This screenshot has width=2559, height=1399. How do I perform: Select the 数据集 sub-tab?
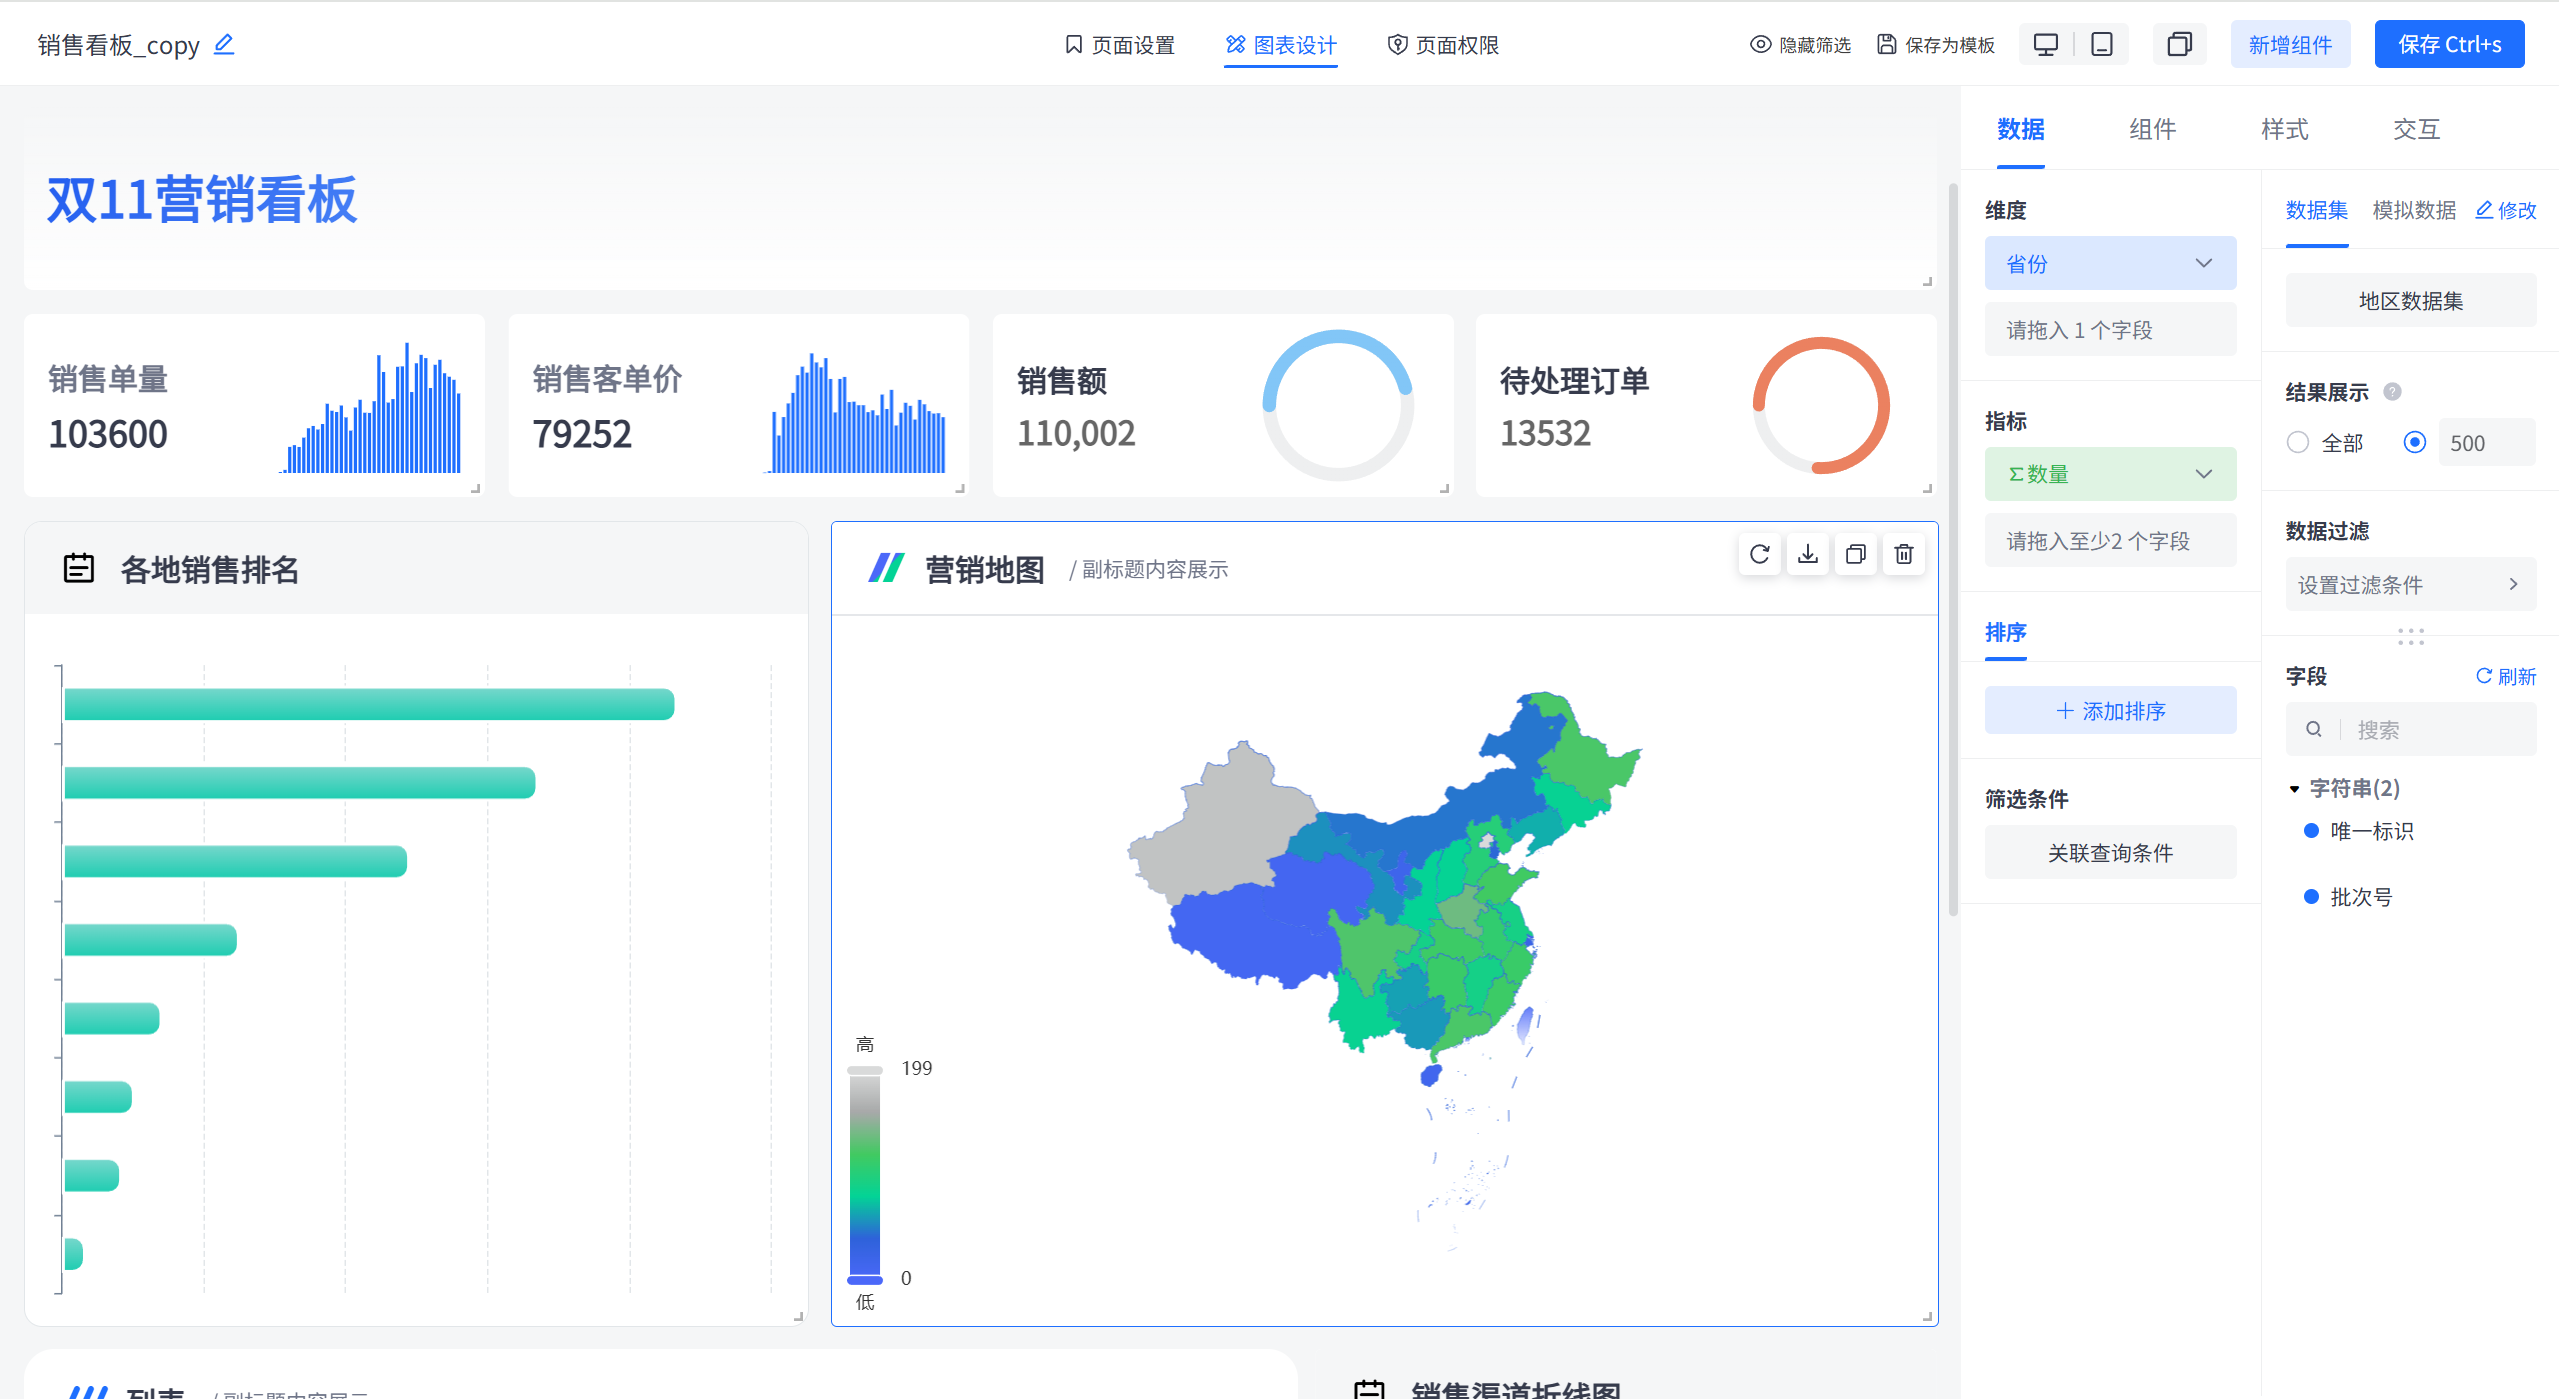[x=2317, y=210]
